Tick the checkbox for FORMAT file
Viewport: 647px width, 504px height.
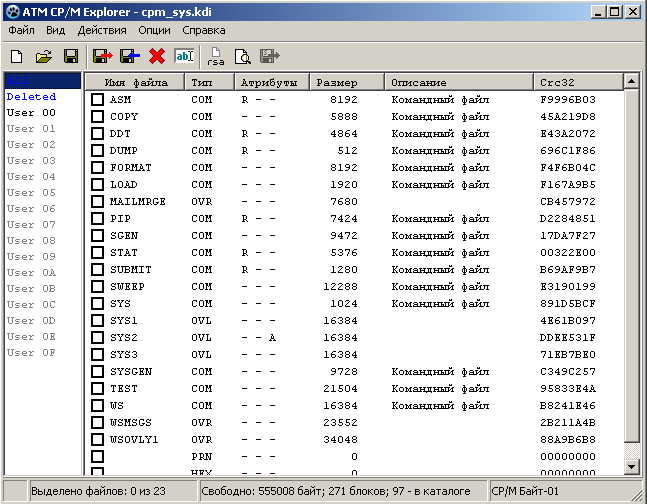98,168
